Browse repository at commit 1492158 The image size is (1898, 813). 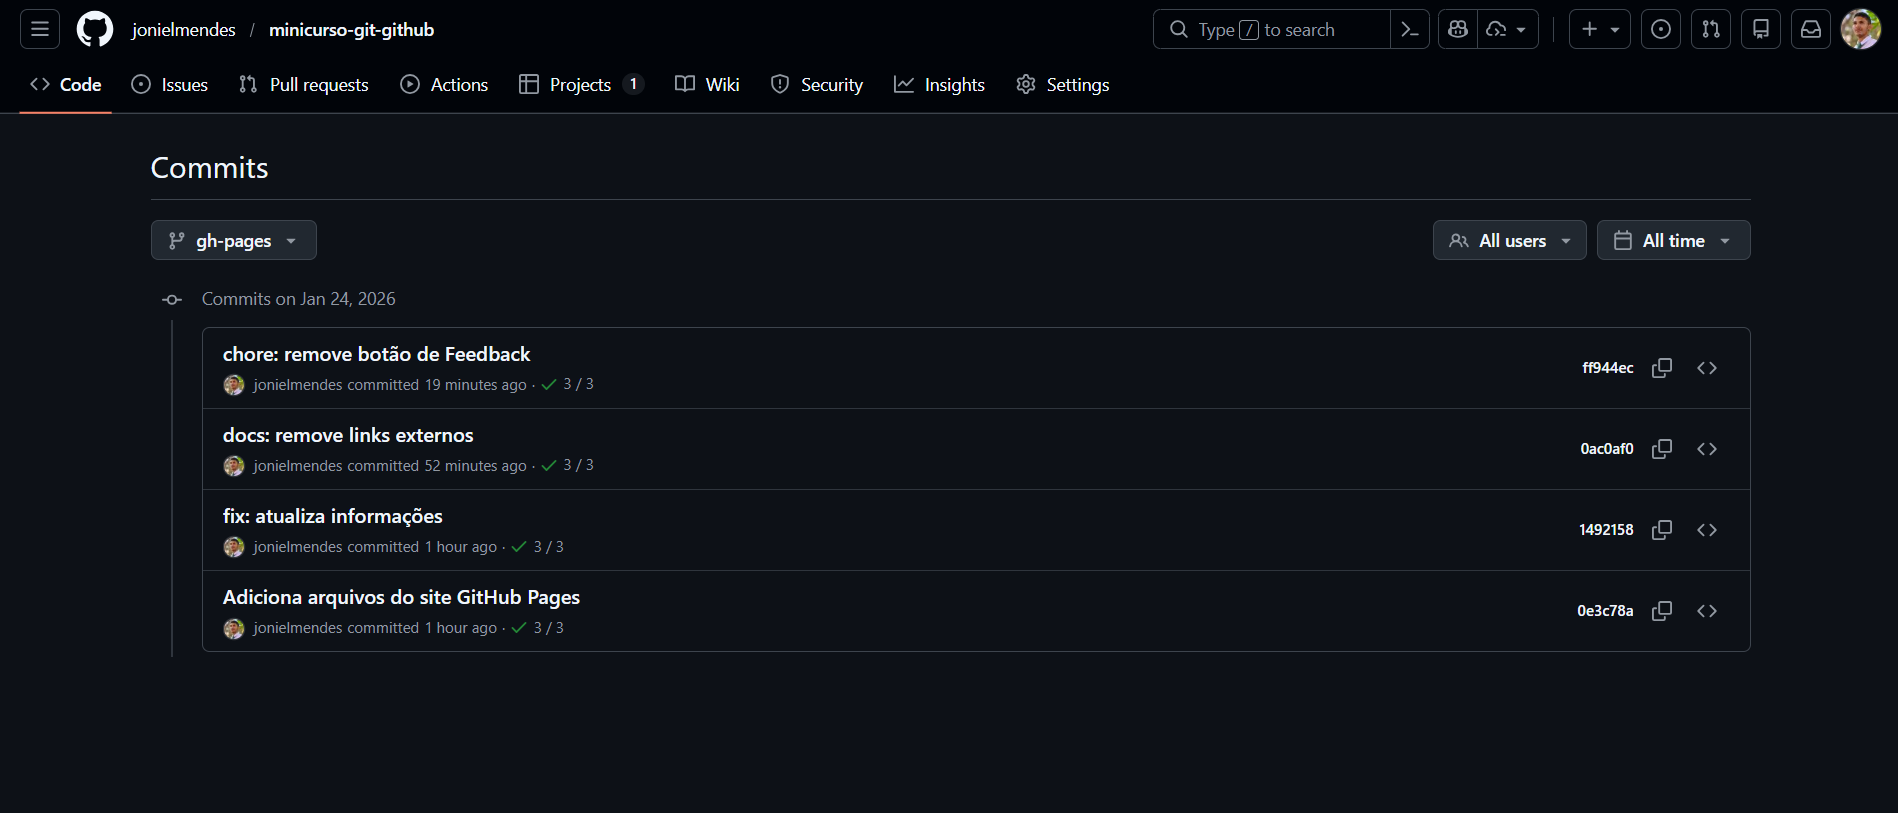point(1706,530)
